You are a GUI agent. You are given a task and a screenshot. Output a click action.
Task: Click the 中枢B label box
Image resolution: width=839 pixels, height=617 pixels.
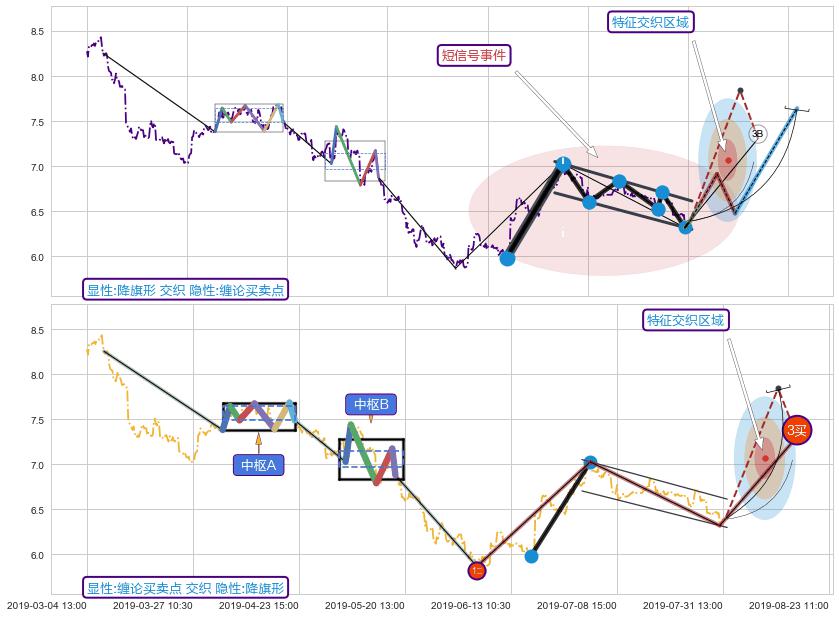coord(372,404)
